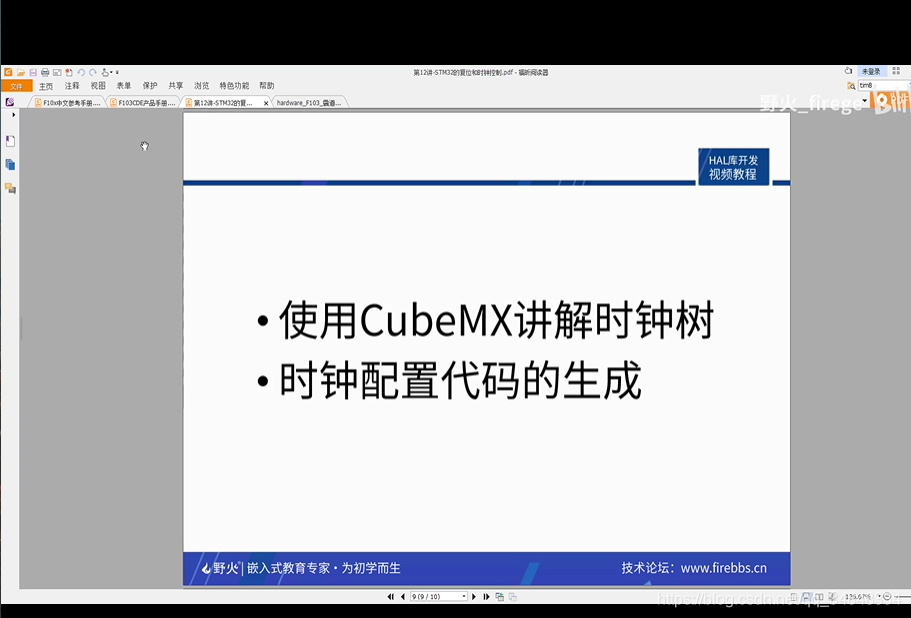Select the hand/touch mode tool icon
The image size is (911, 618).
coord(105,73)
